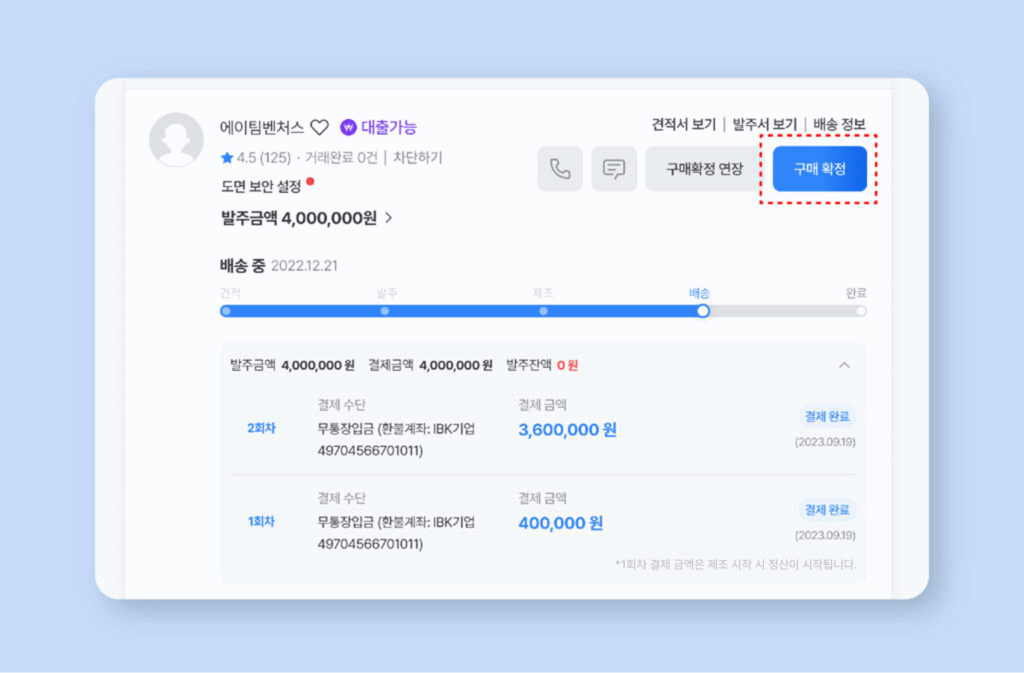Image resolution: width=1024 pixels, height=673 pixels.
Task: Click the user profile avatar
Action: point(176,140)
